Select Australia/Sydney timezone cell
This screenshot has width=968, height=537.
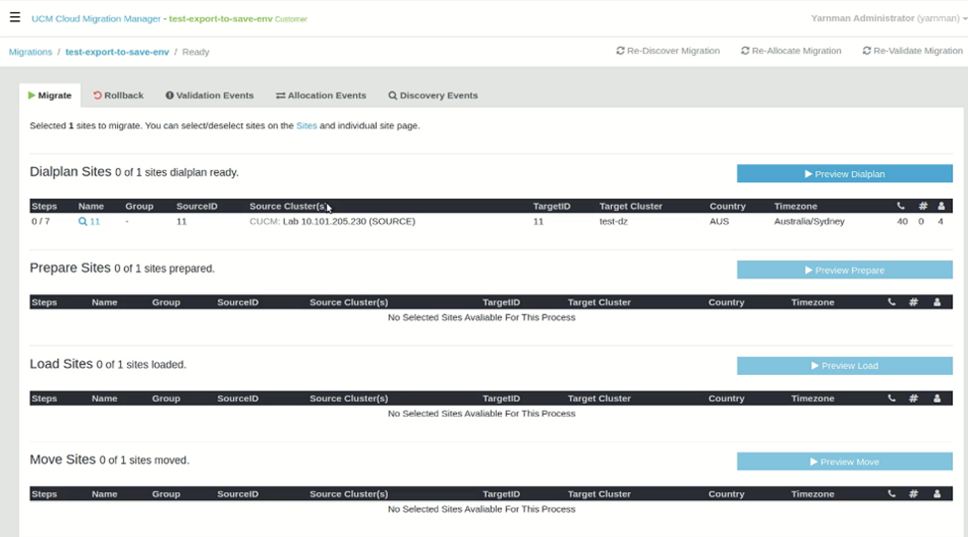(809, 221)
